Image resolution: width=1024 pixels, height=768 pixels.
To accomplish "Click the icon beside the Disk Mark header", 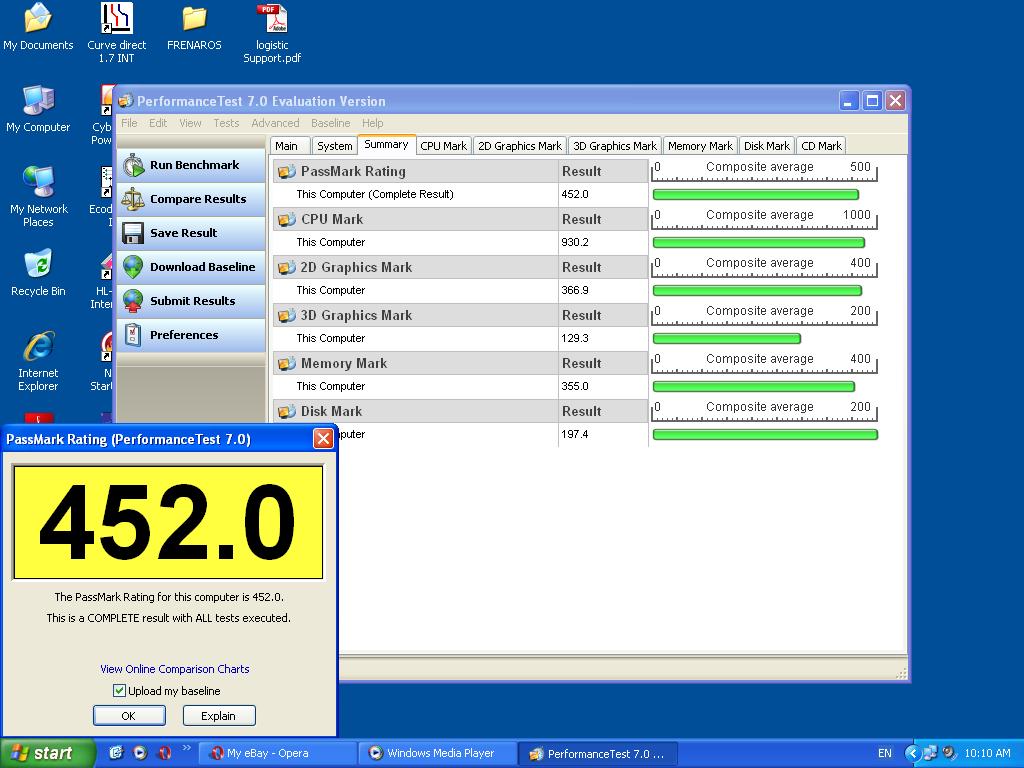I will [x=287, y=411].
